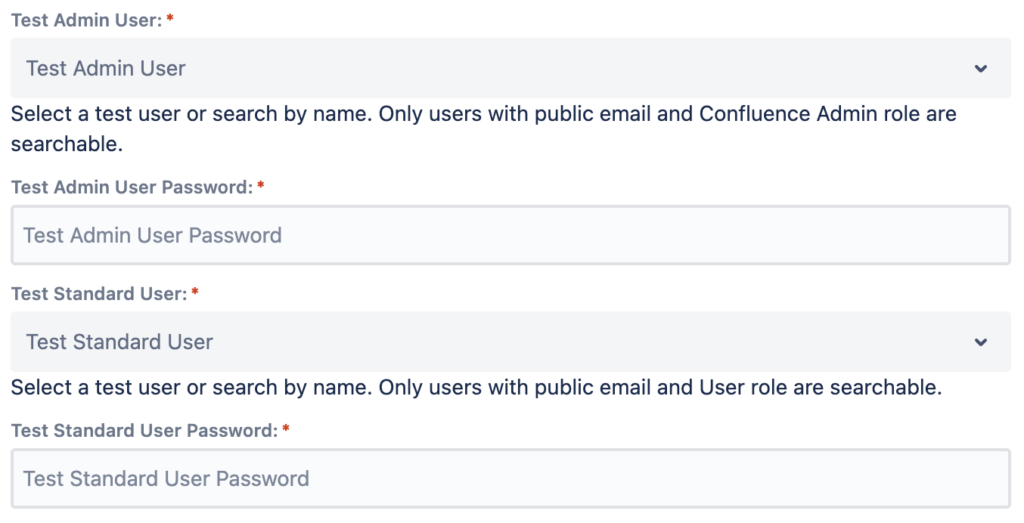
Task: Click the red asterisk beside Test Standard User label
Action: click(195, 293)
